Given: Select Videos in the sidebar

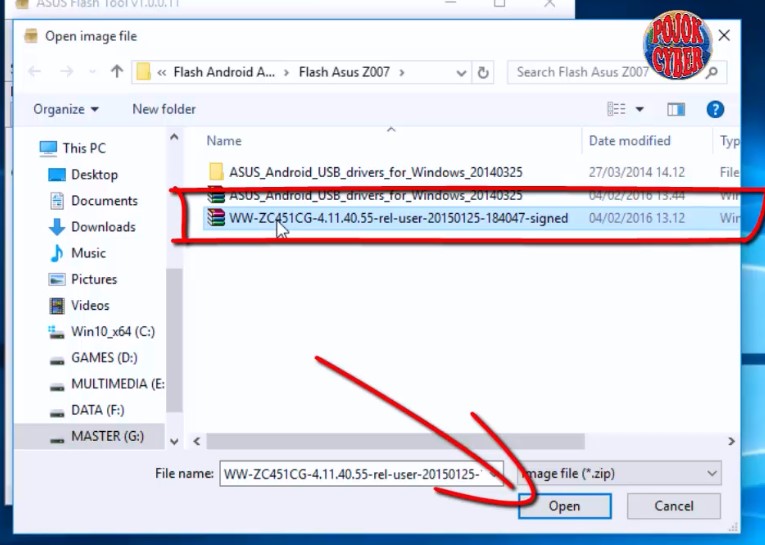Looking at the screenshot, I should click(90, 305).
